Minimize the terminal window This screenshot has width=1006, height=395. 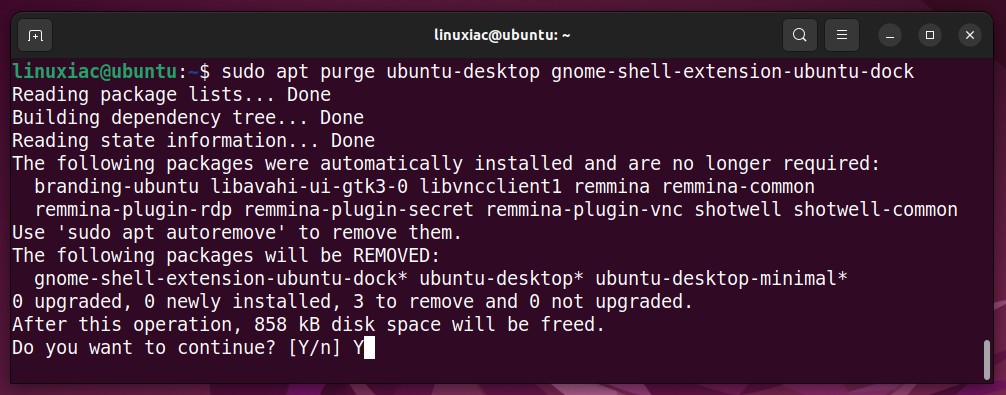tap(890, 35)
